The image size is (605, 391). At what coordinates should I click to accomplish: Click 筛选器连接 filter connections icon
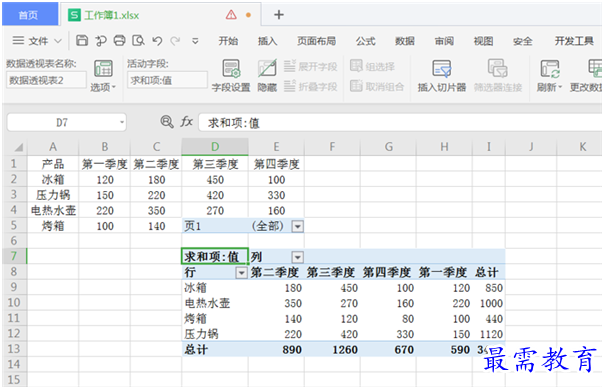pyautogui.click(x=498, y=76)
